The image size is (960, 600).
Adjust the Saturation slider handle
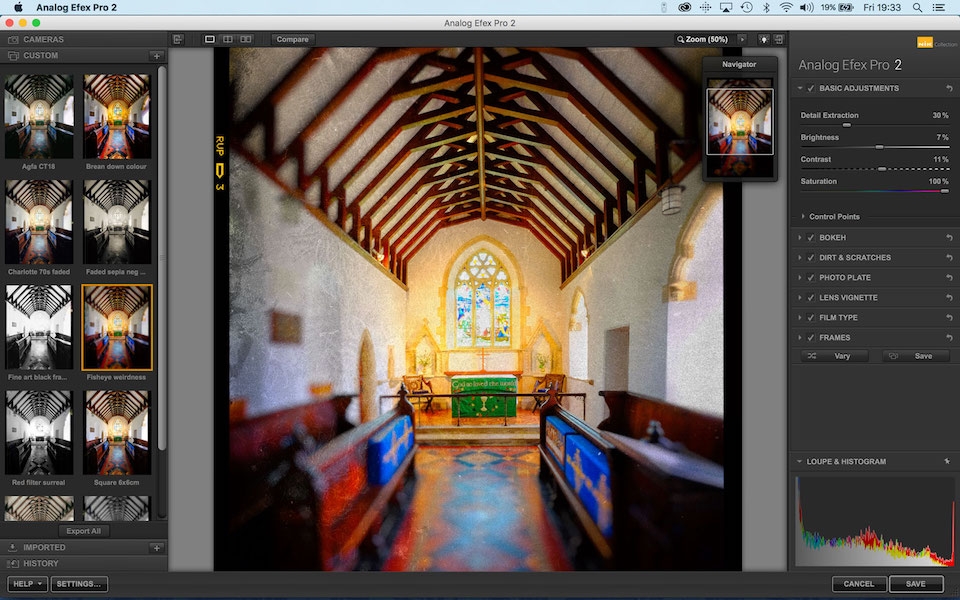(x=945, y=191)
